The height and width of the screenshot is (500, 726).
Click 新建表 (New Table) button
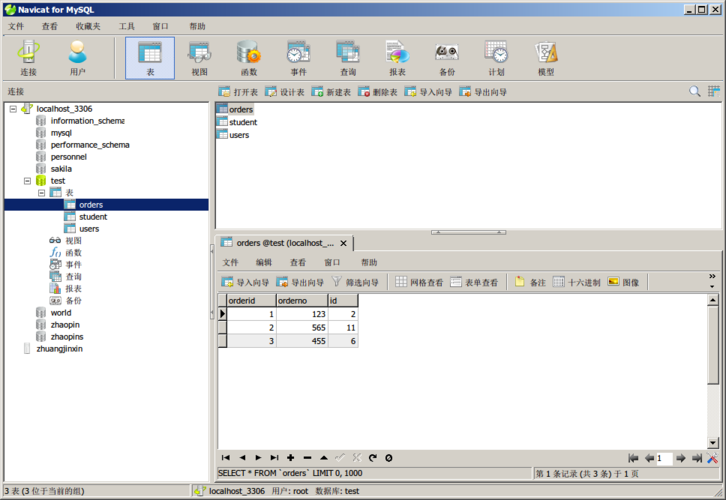[332, 92]
